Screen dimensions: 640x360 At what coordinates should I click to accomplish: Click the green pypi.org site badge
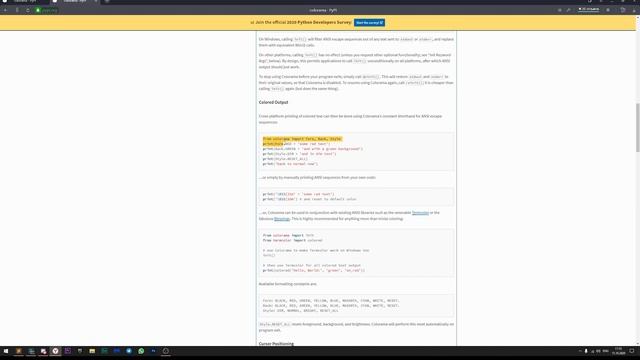pyautogui.click(x=46, y=10)
